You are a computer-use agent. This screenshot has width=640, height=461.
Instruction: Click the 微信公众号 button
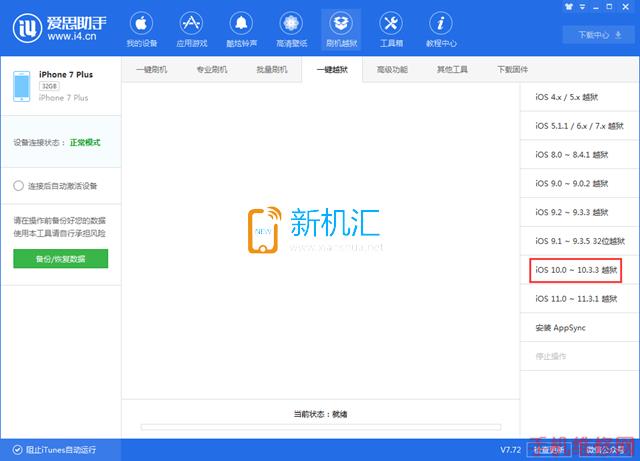click(605, 450)
